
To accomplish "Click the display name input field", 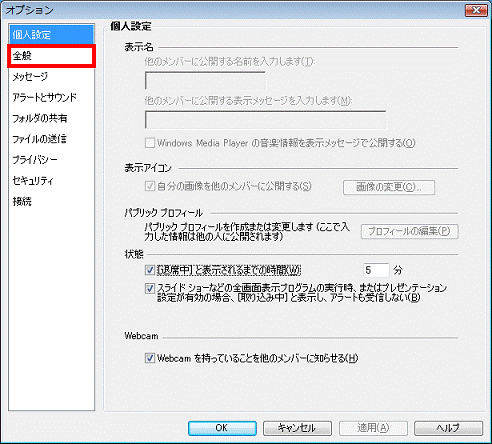I will click(205, 80).
